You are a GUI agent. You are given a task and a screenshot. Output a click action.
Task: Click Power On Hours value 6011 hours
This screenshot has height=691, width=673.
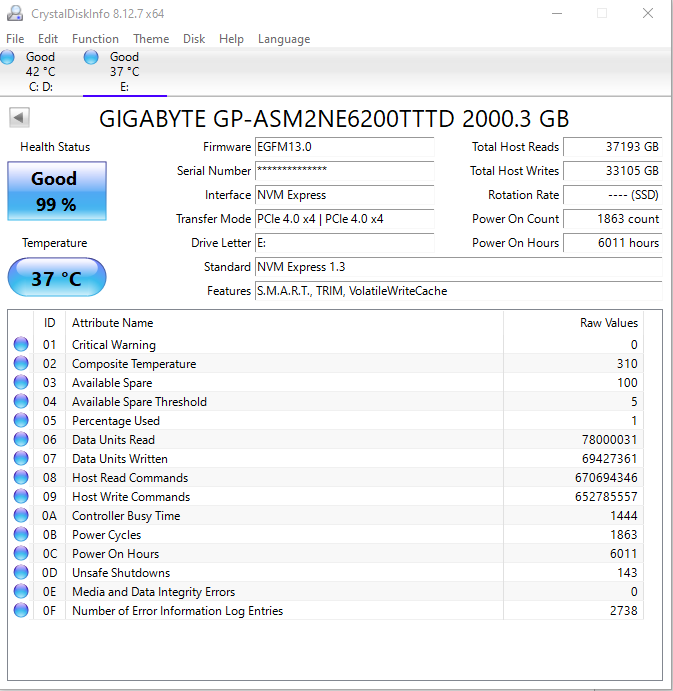click(613, 243)
